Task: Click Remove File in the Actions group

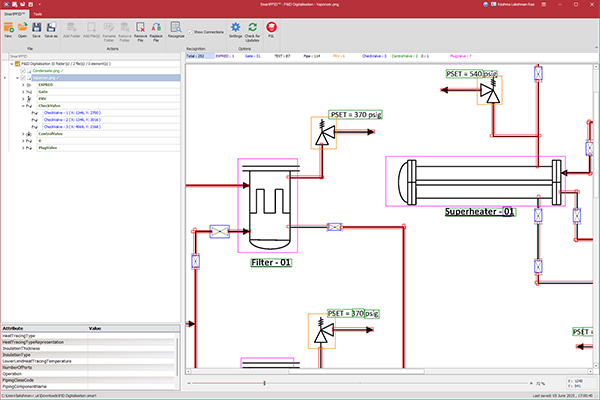Action: [x=140, y=32]
